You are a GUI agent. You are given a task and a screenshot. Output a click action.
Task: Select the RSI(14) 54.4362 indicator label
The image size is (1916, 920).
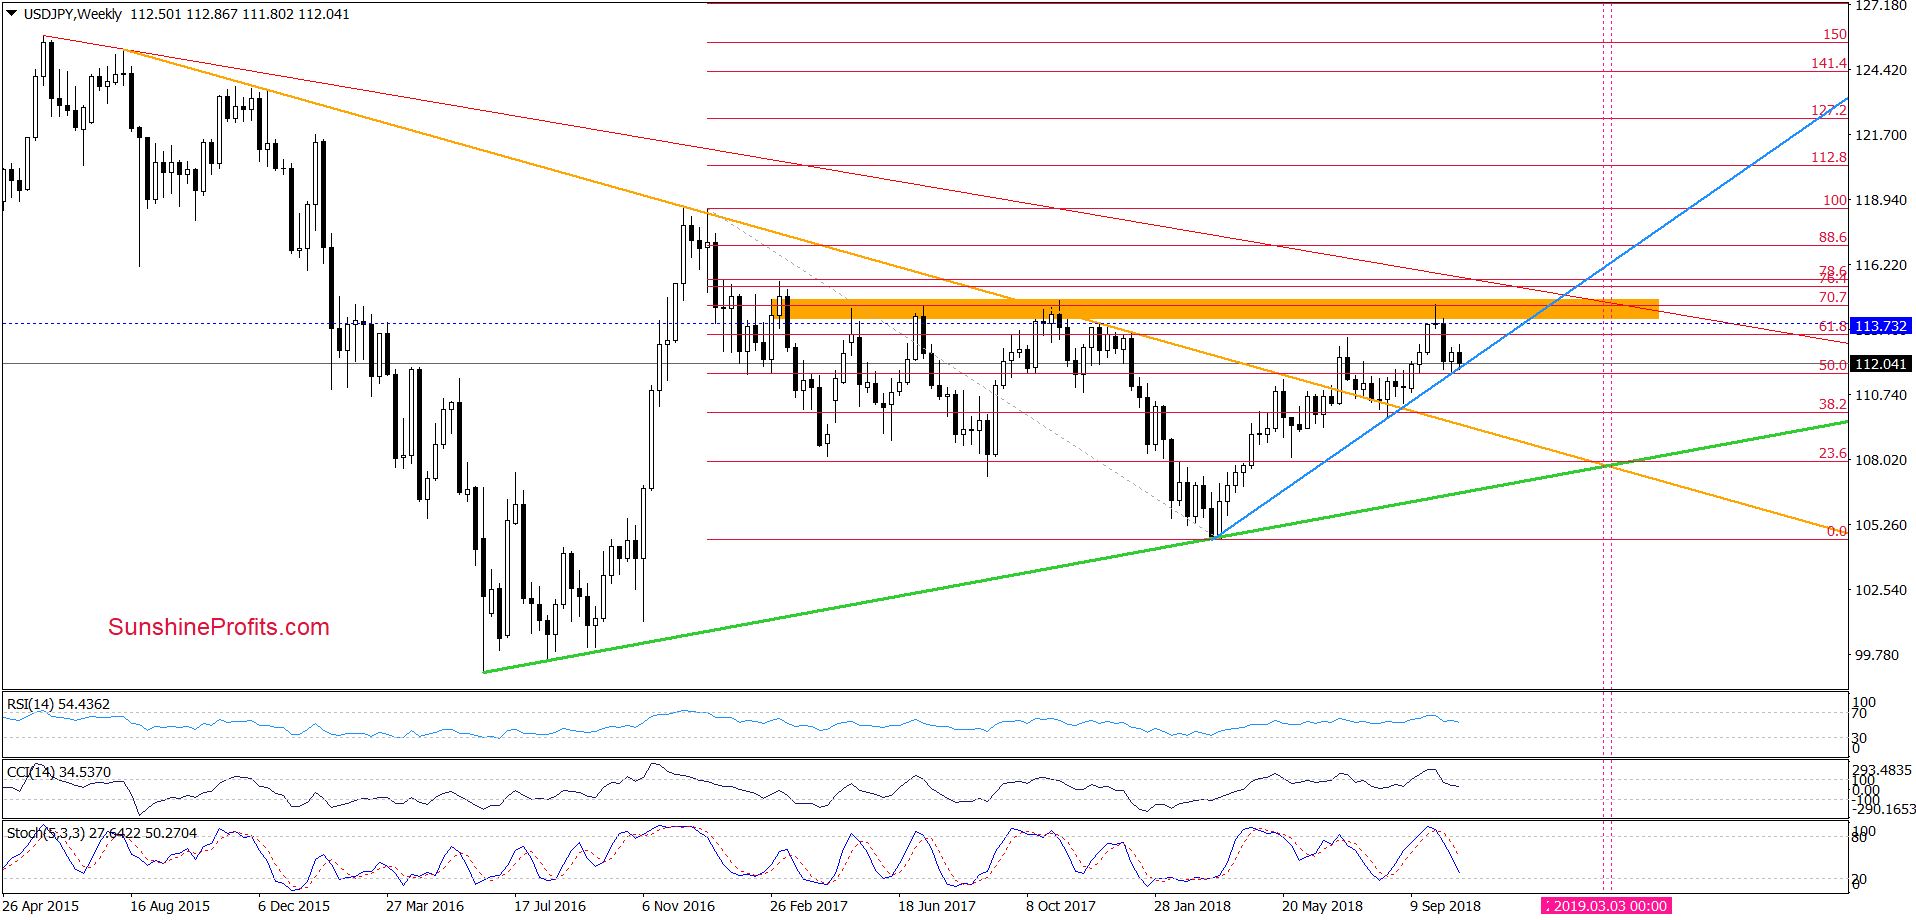(58, 704)
